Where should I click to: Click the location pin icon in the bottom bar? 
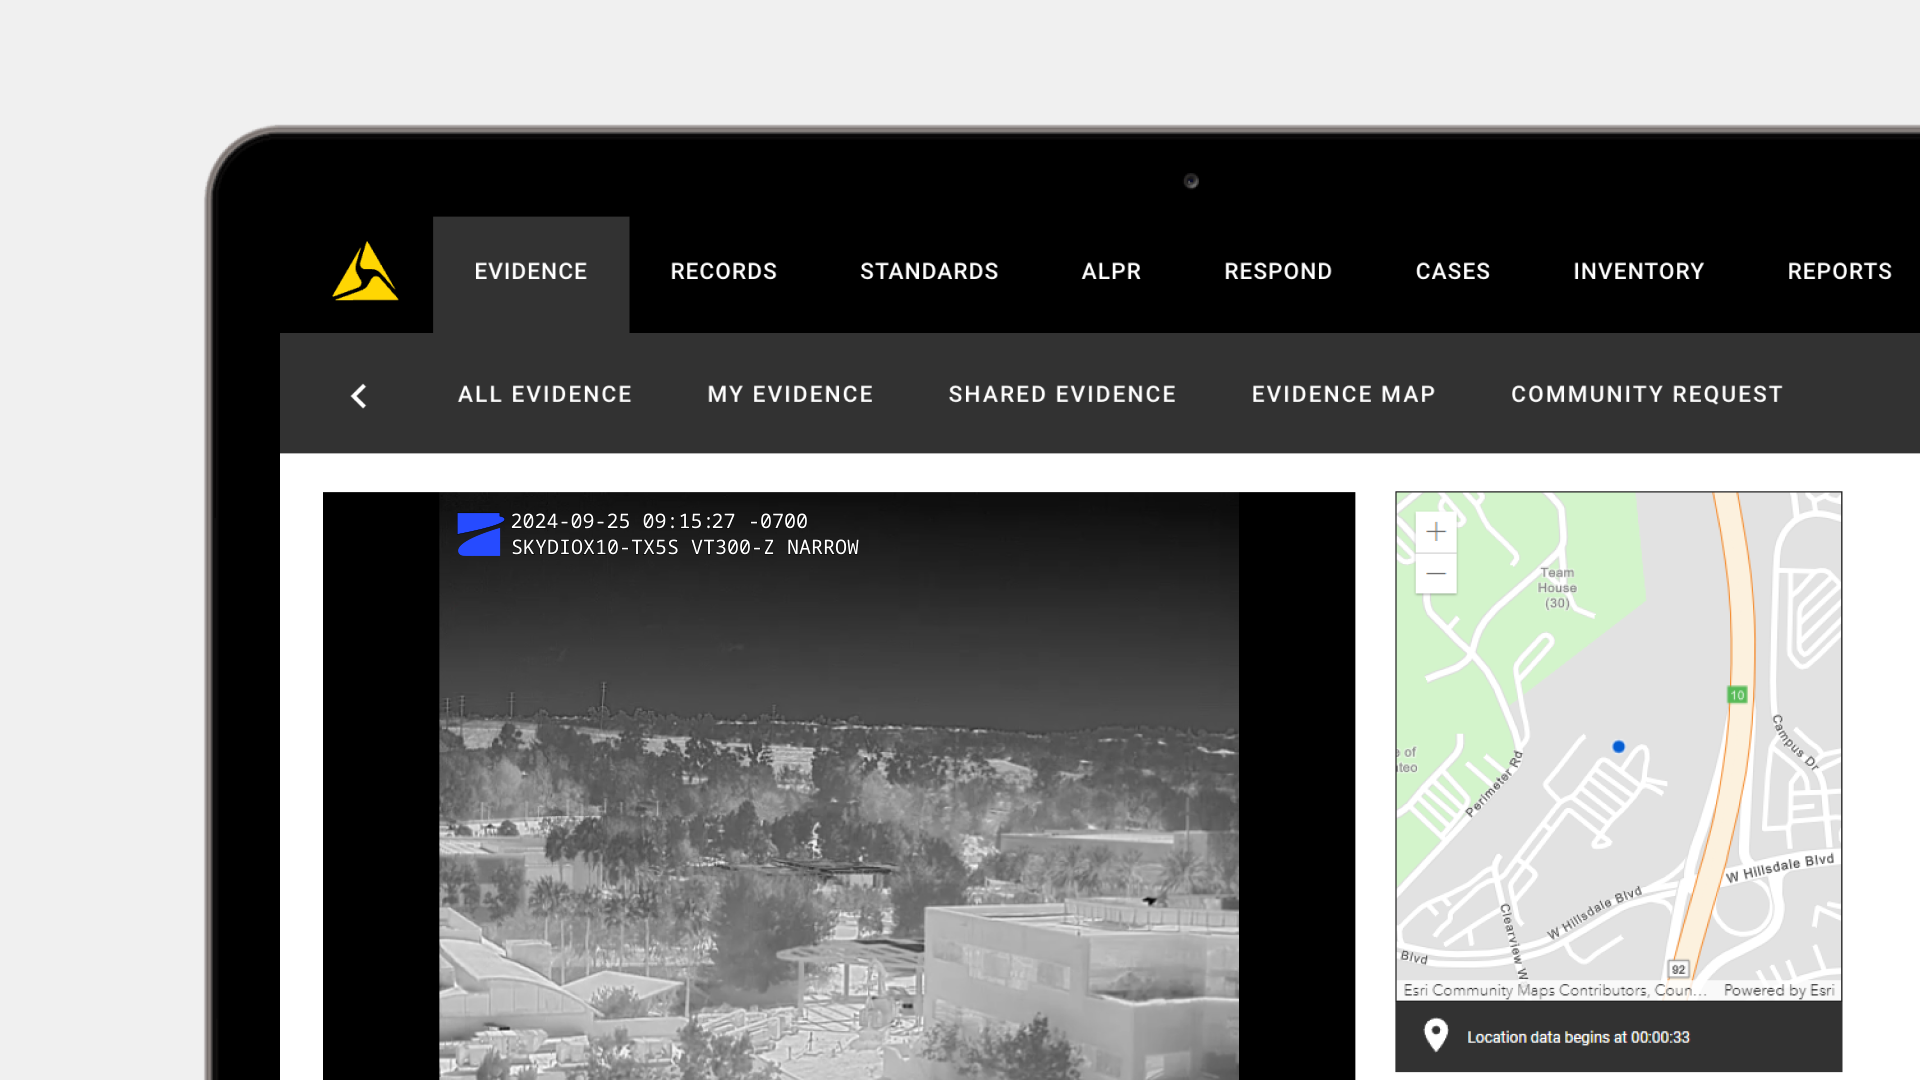(x=1437, y=1036)
